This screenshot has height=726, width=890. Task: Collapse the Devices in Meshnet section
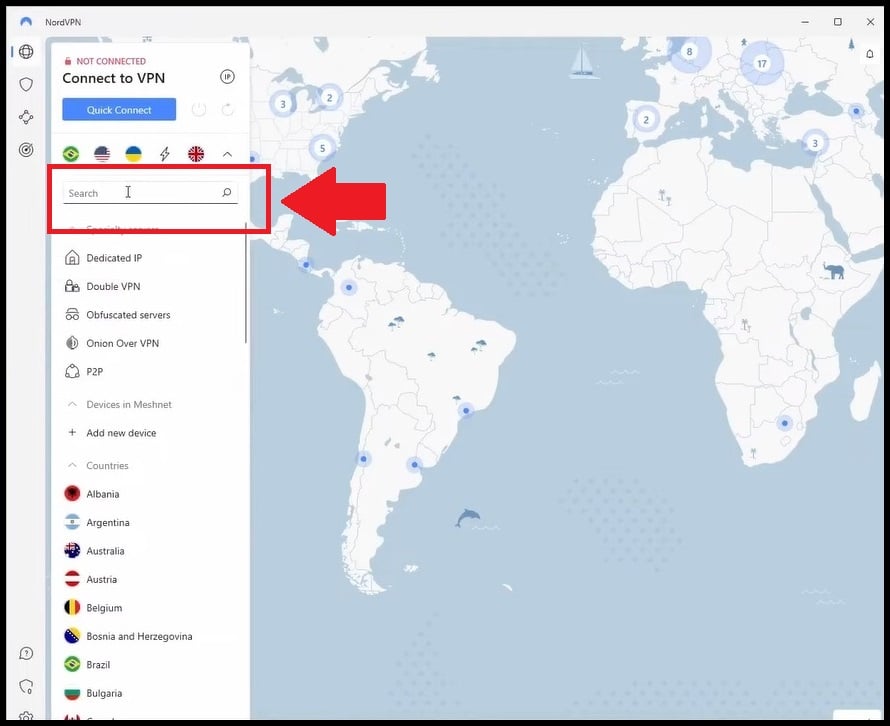72,405
